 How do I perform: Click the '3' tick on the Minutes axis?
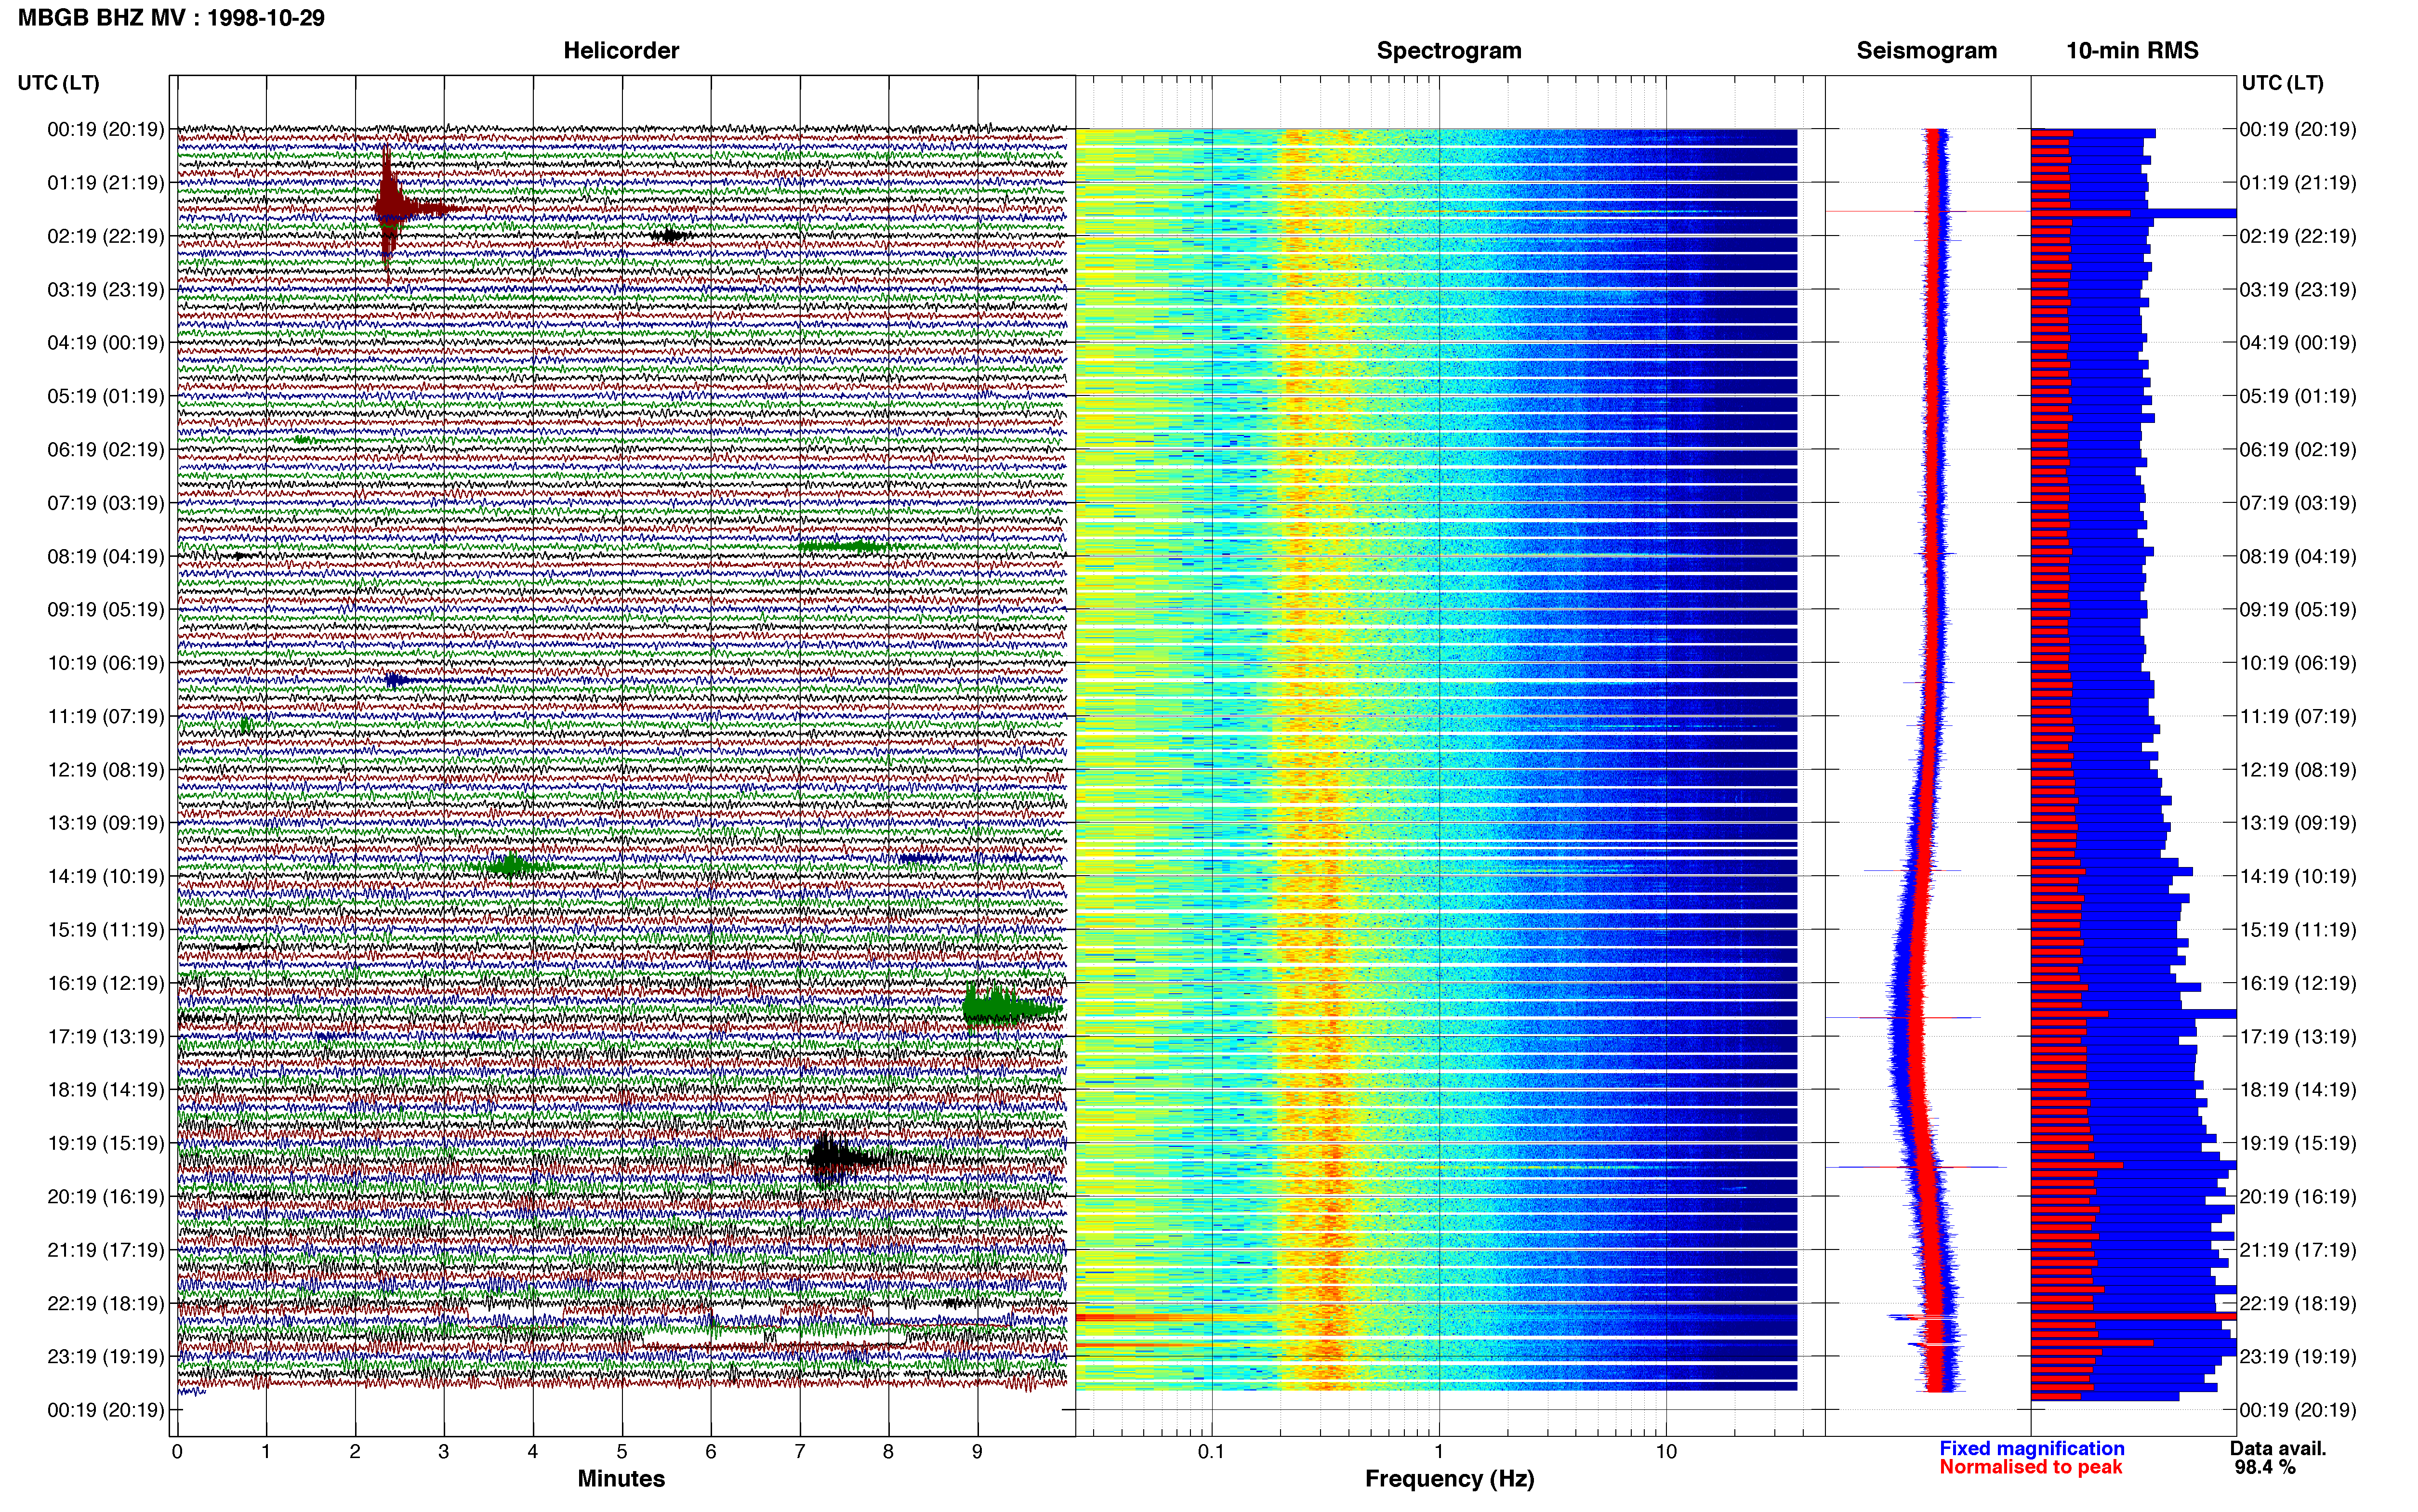(x=444, y=1451)
